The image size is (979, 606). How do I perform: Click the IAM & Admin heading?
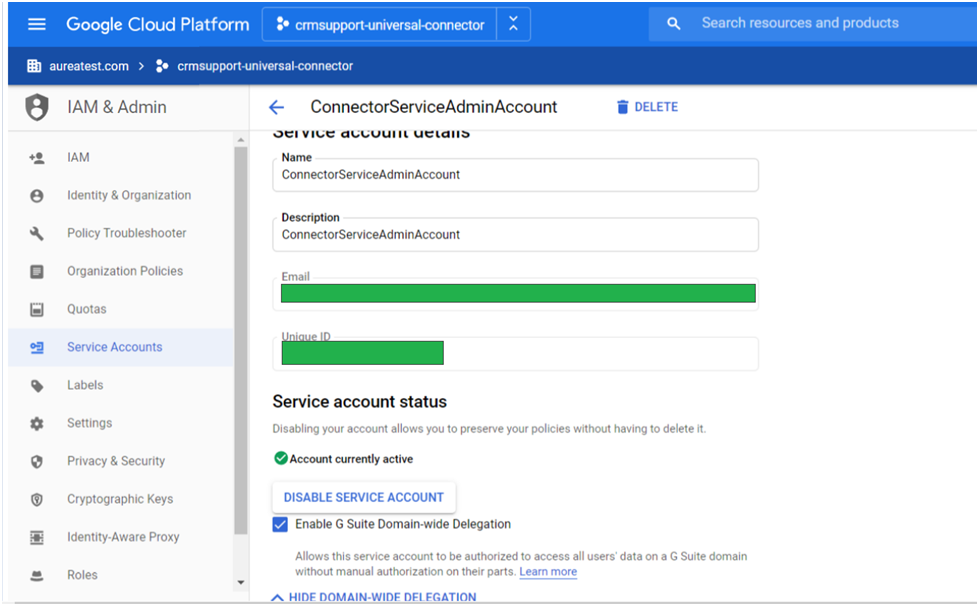tap(117, 107)
